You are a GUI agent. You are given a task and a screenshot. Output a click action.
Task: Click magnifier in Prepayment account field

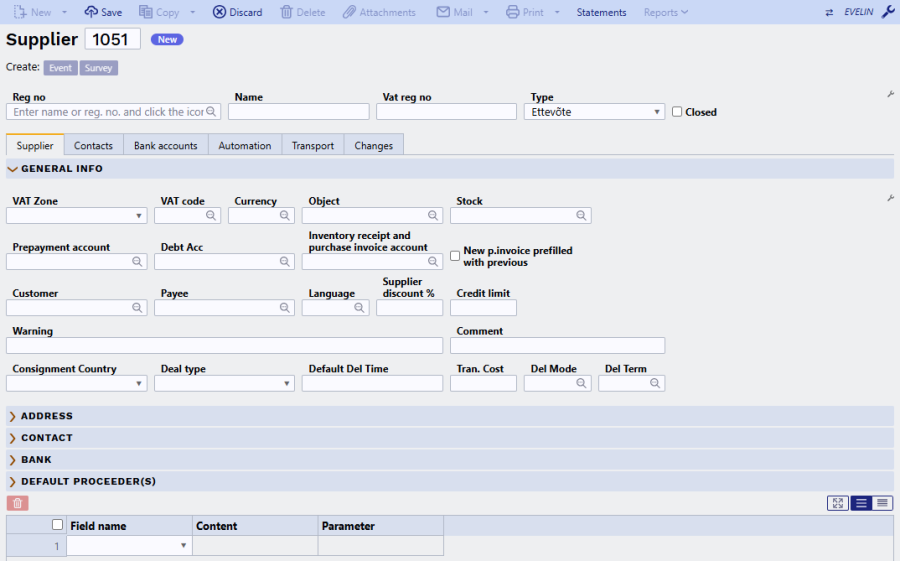click(x=137, y=261)
